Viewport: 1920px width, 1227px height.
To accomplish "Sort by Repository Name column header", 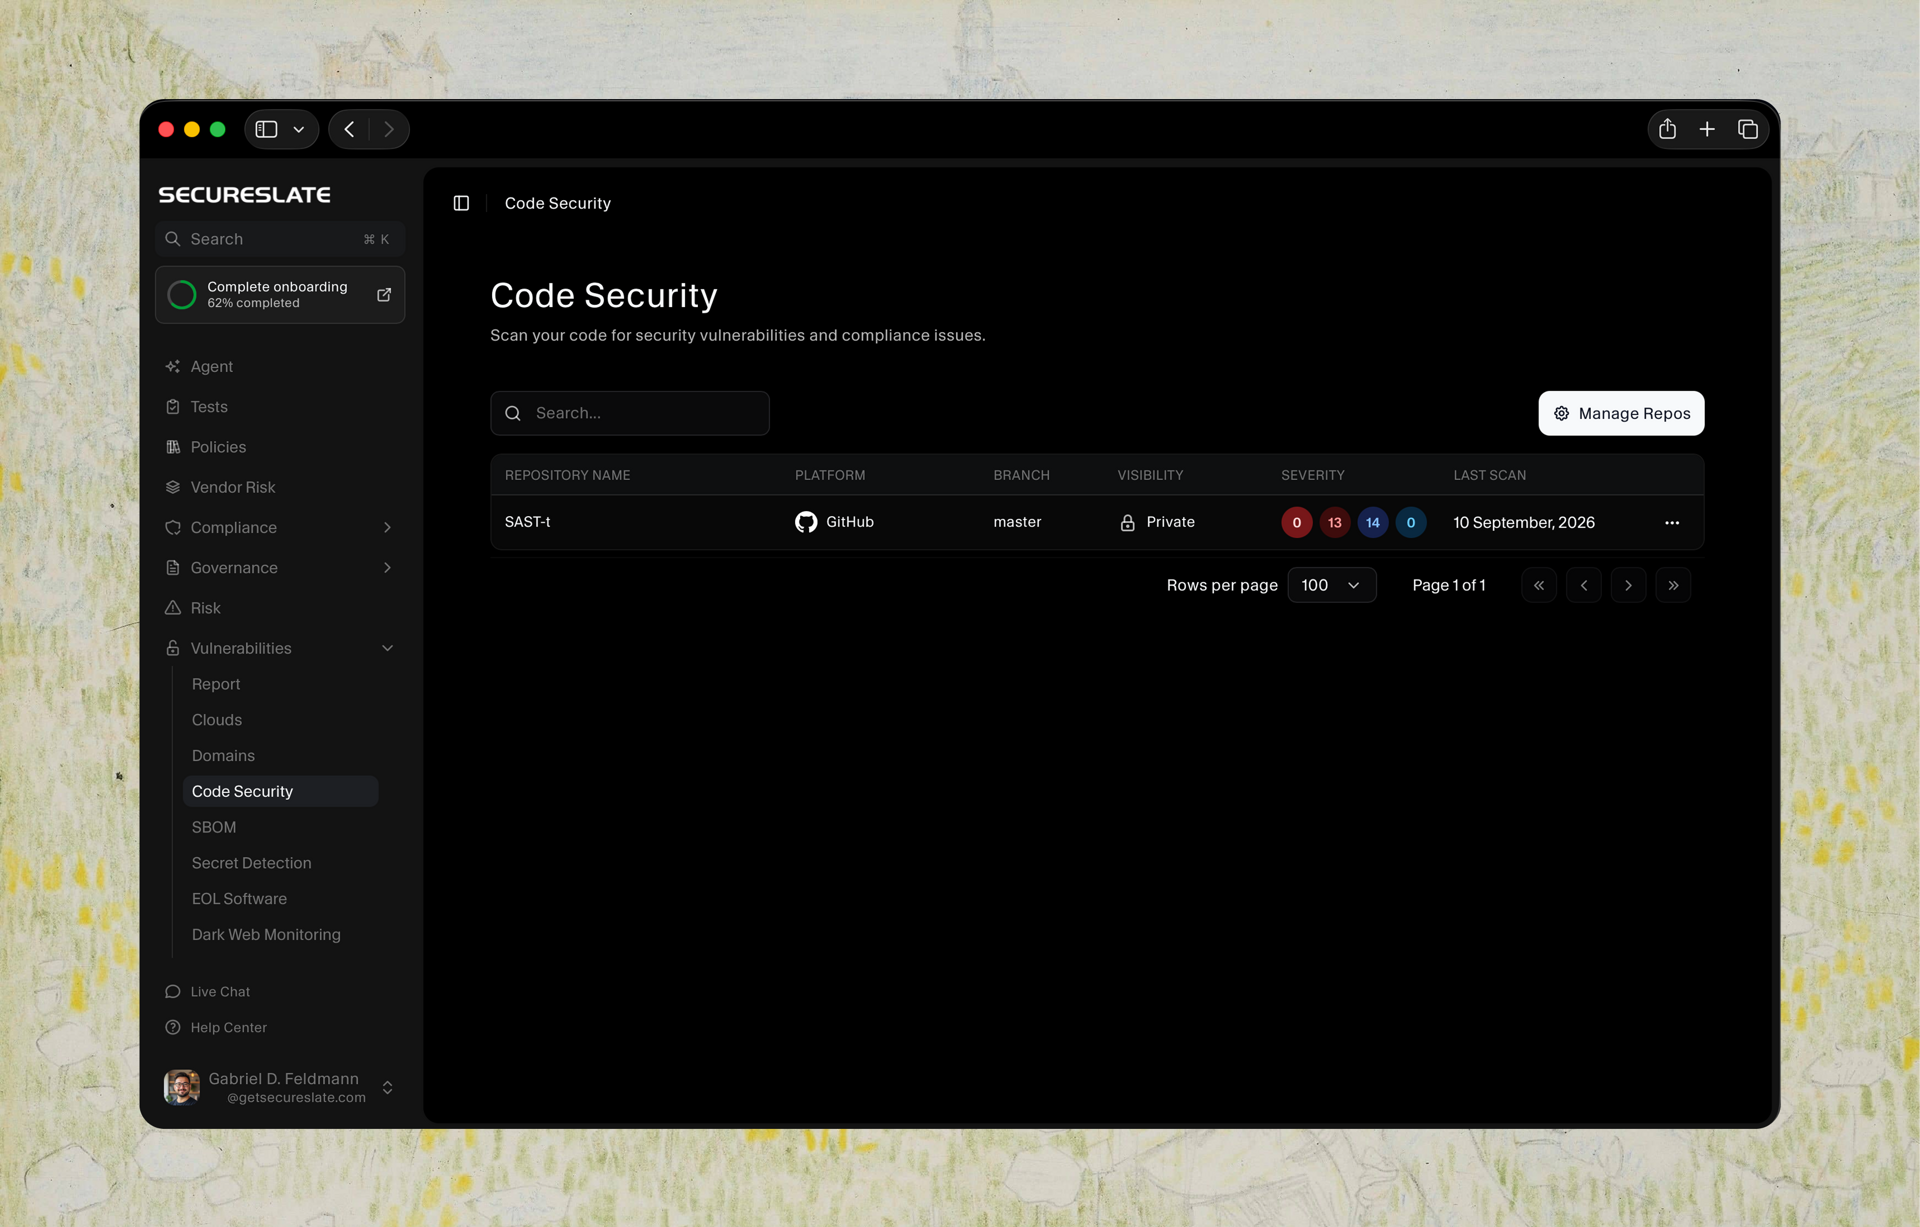I will pos(567,475).
